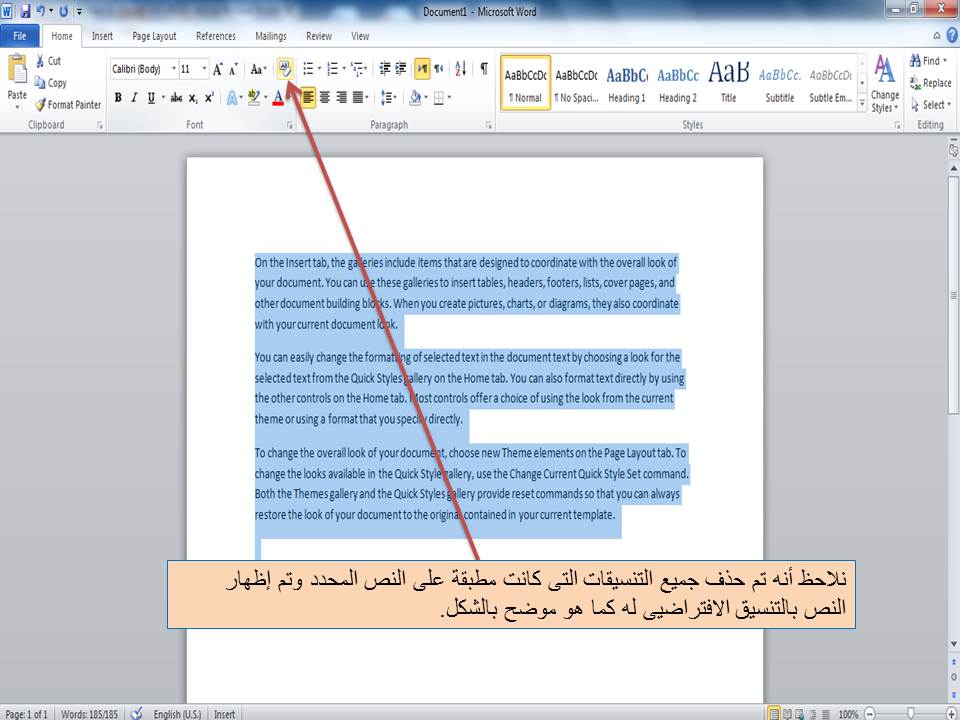Open Word Help question mark icon
The width and height of the screenshot is (960, 720).
tap(952, 36)
